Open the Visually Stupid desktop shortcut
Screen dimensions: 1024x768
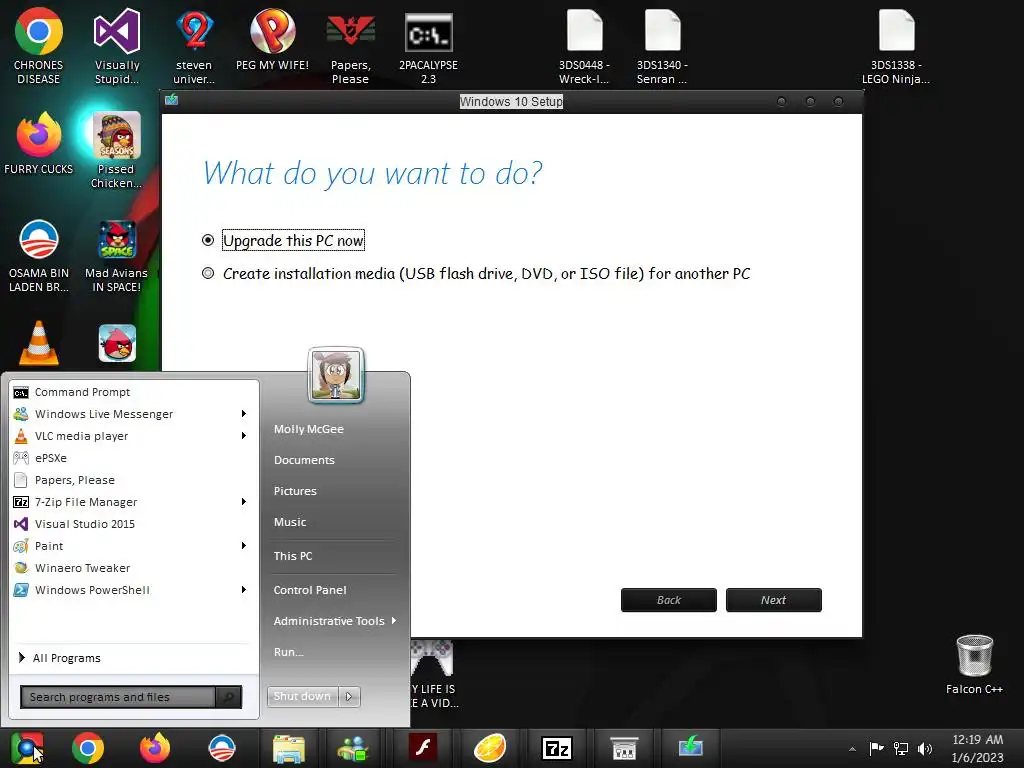click(117, 46)
